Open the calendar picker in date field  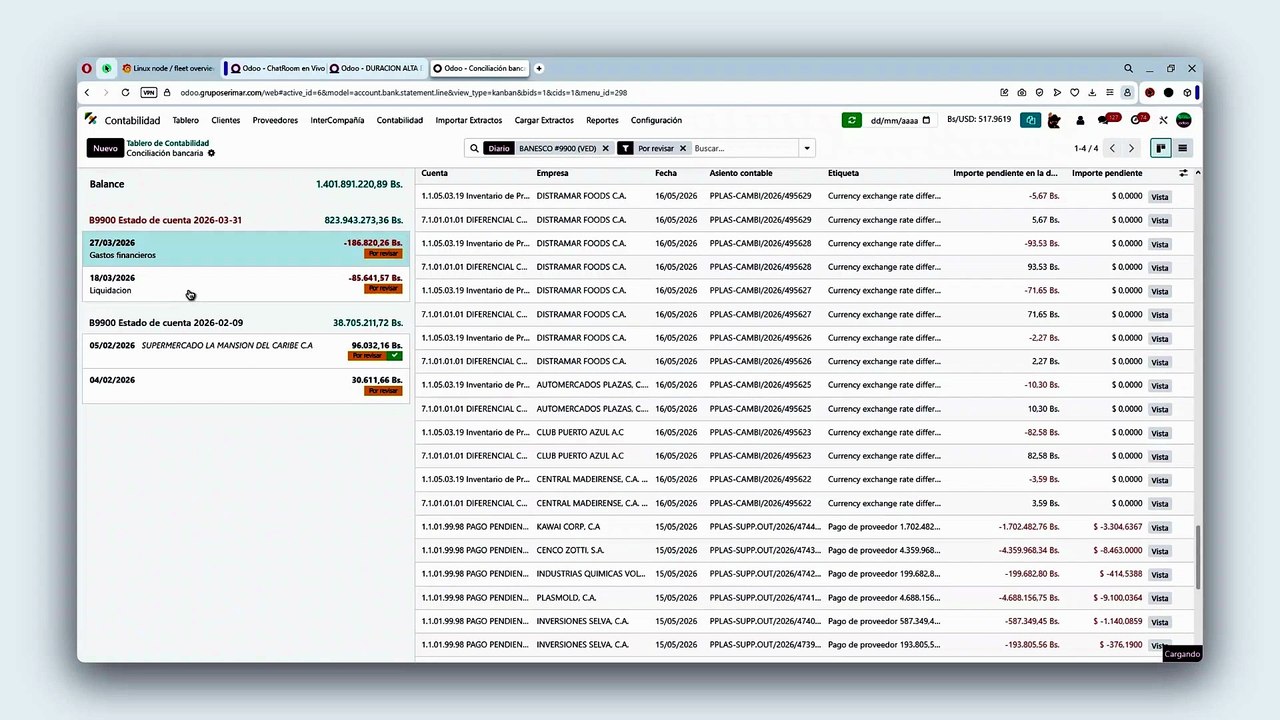coord(926,120)
